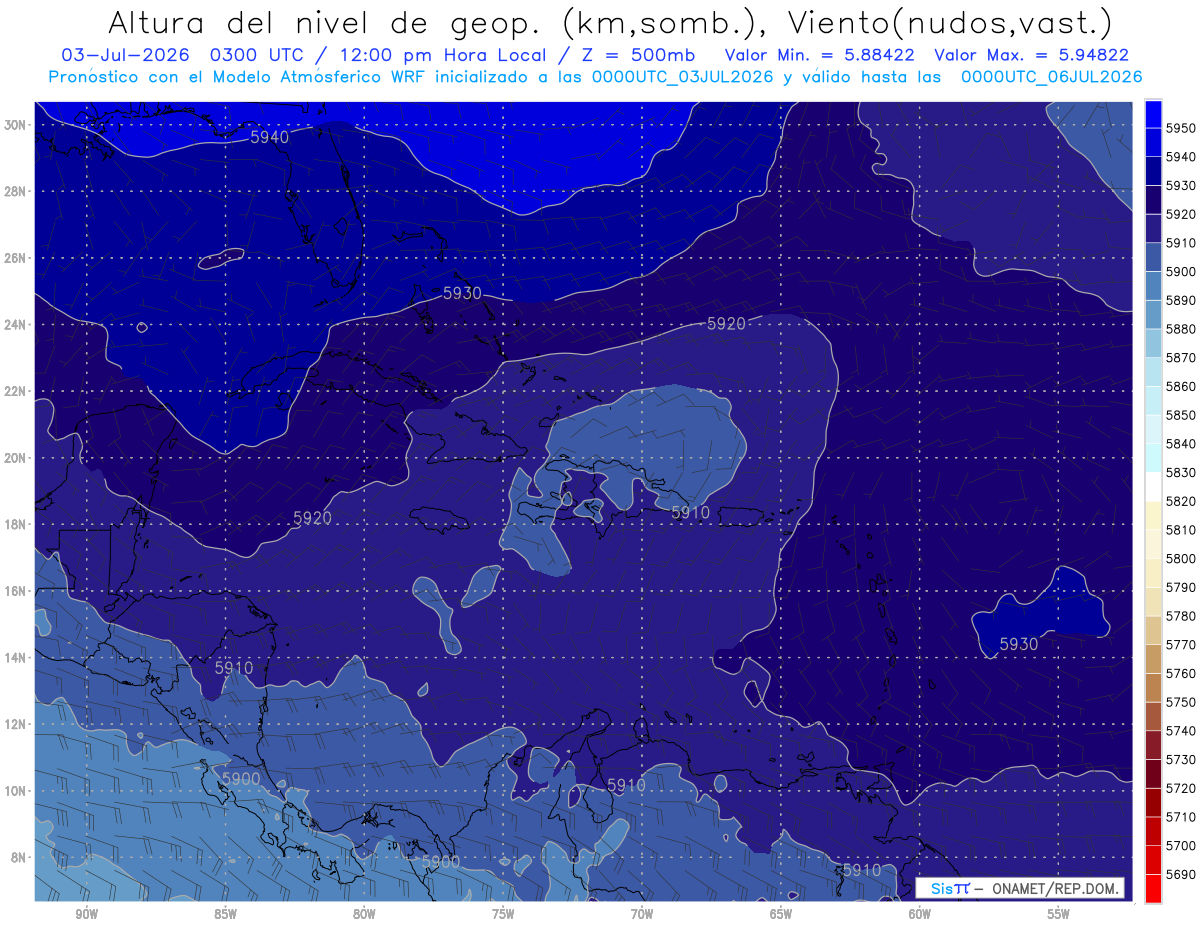Click the 5910 contour label just south of Hispaniola
Screen dimensions: 1200x927
pyautogui.click(x=690, y=512)
